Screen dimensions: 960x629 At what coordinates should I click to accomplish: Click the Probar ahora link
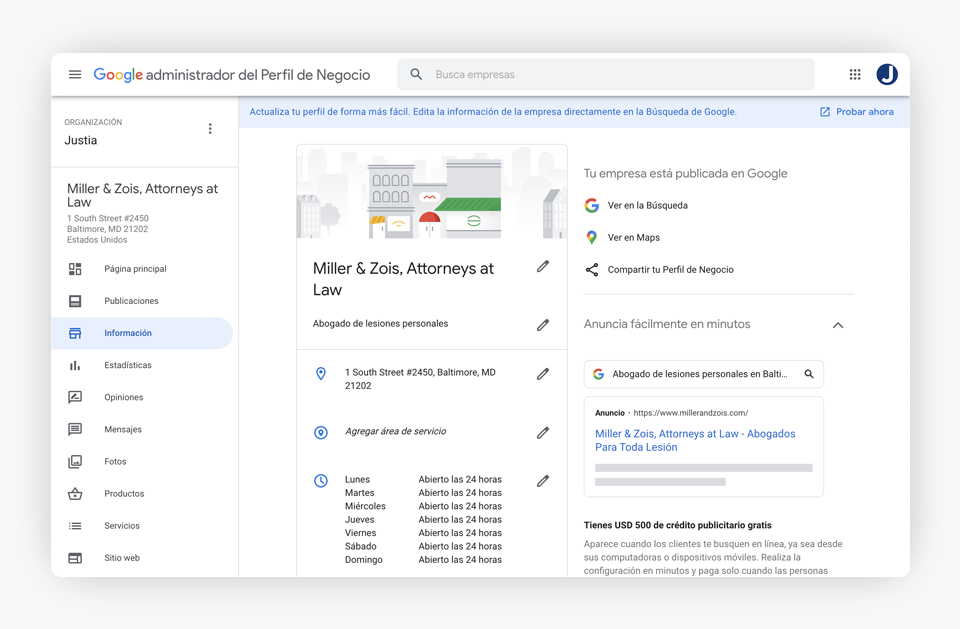(x=864, y=112)
